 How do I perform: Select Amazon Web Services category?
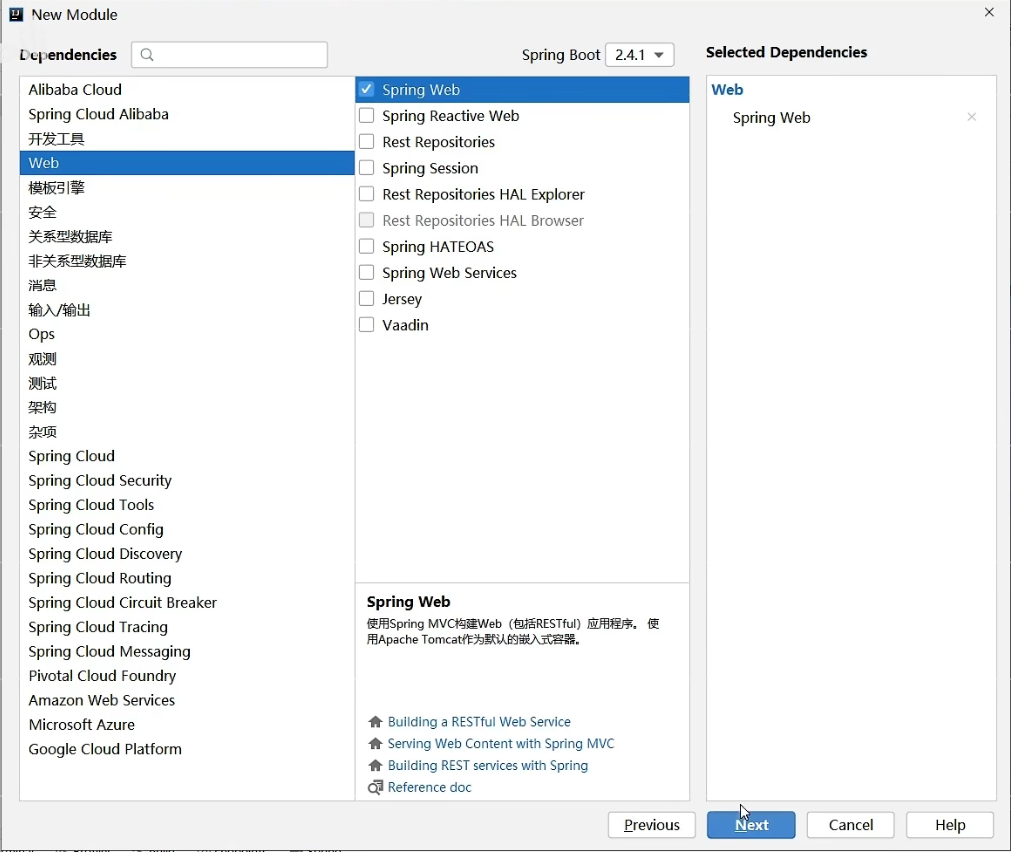(x=187, y=700)
